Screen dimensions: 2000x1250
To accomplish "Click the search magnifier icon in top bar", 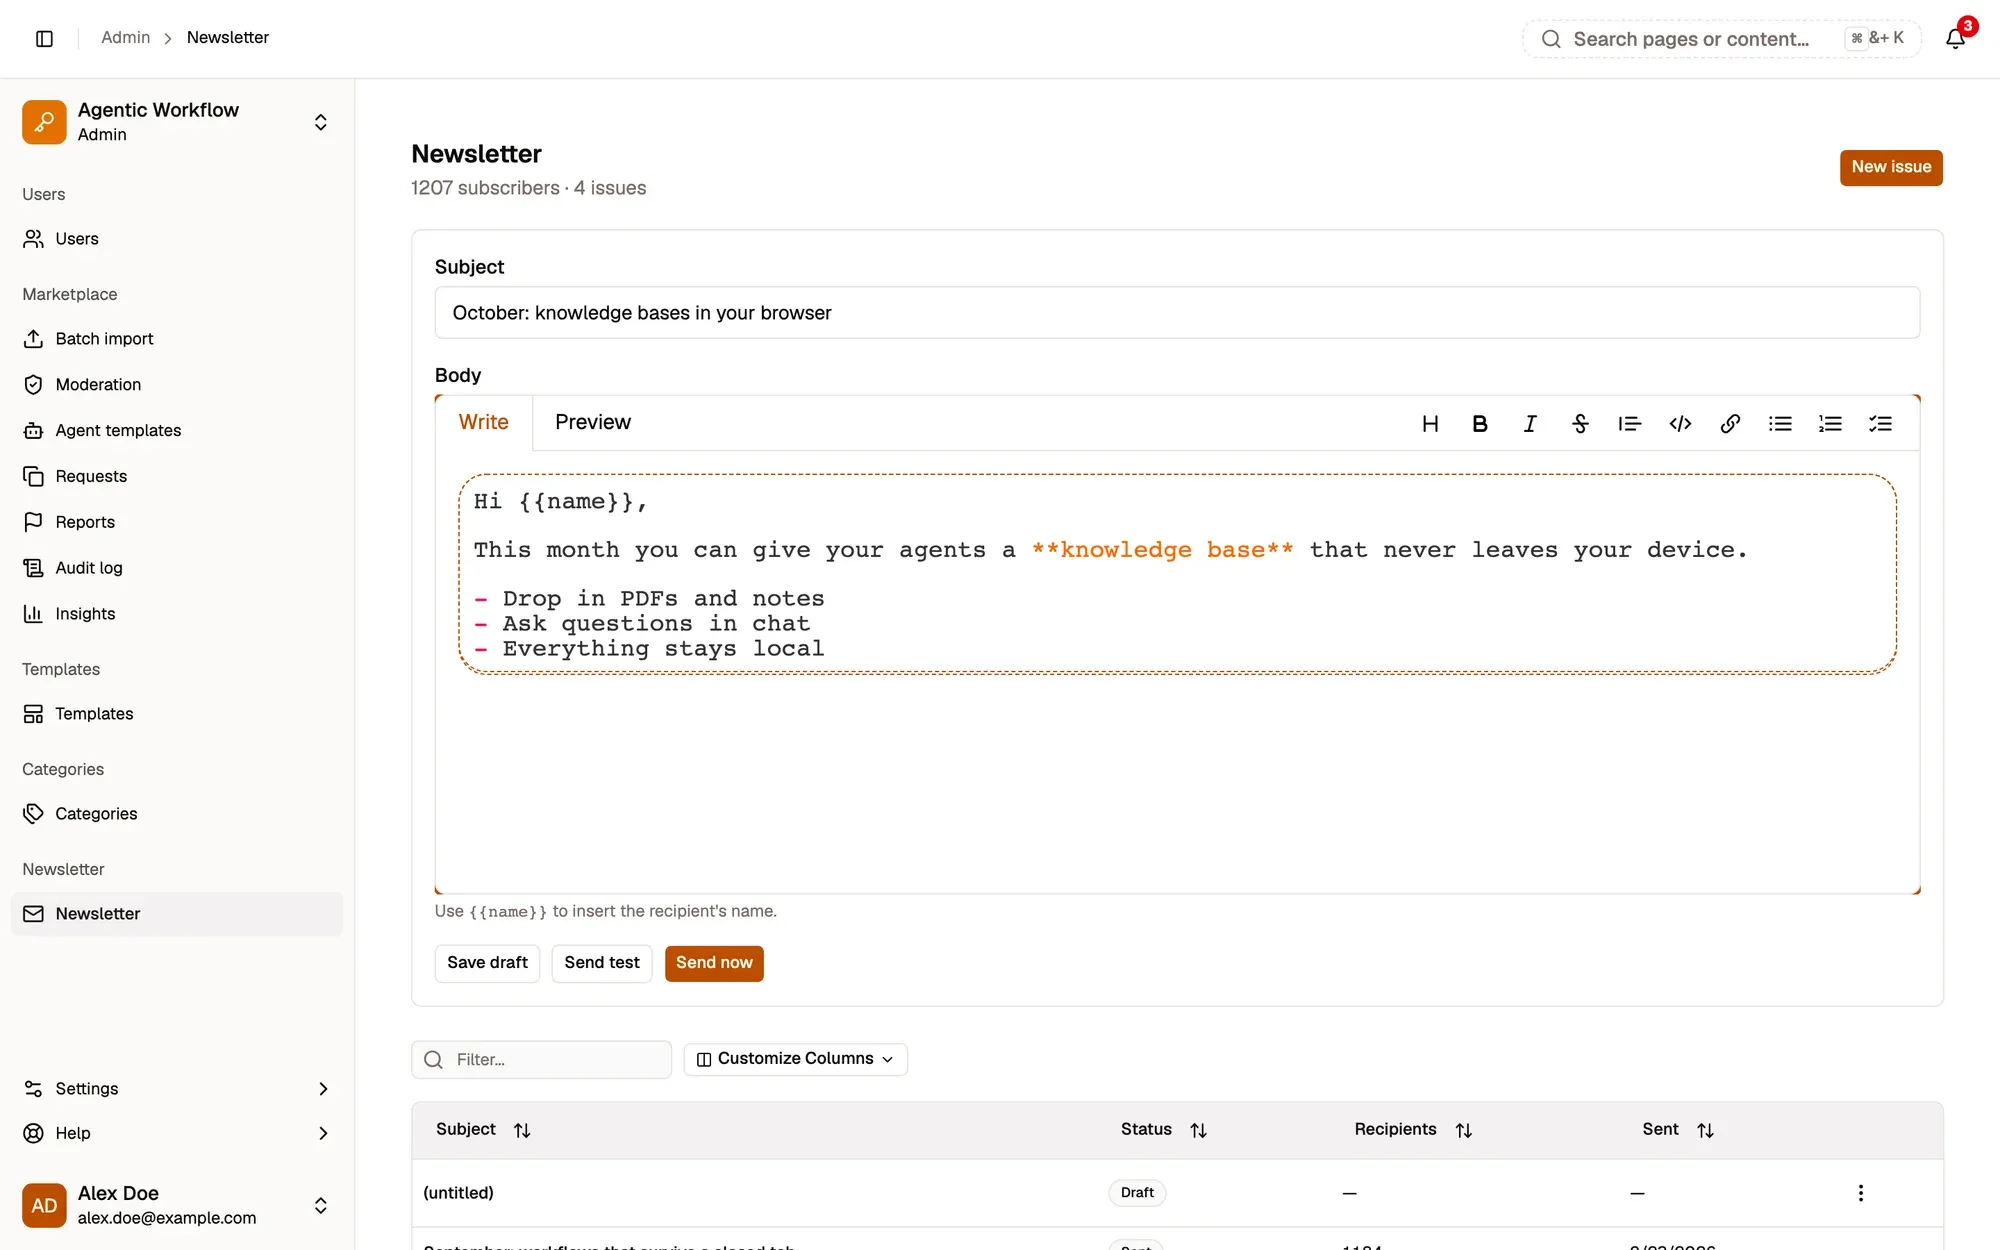I will 1551,39.
